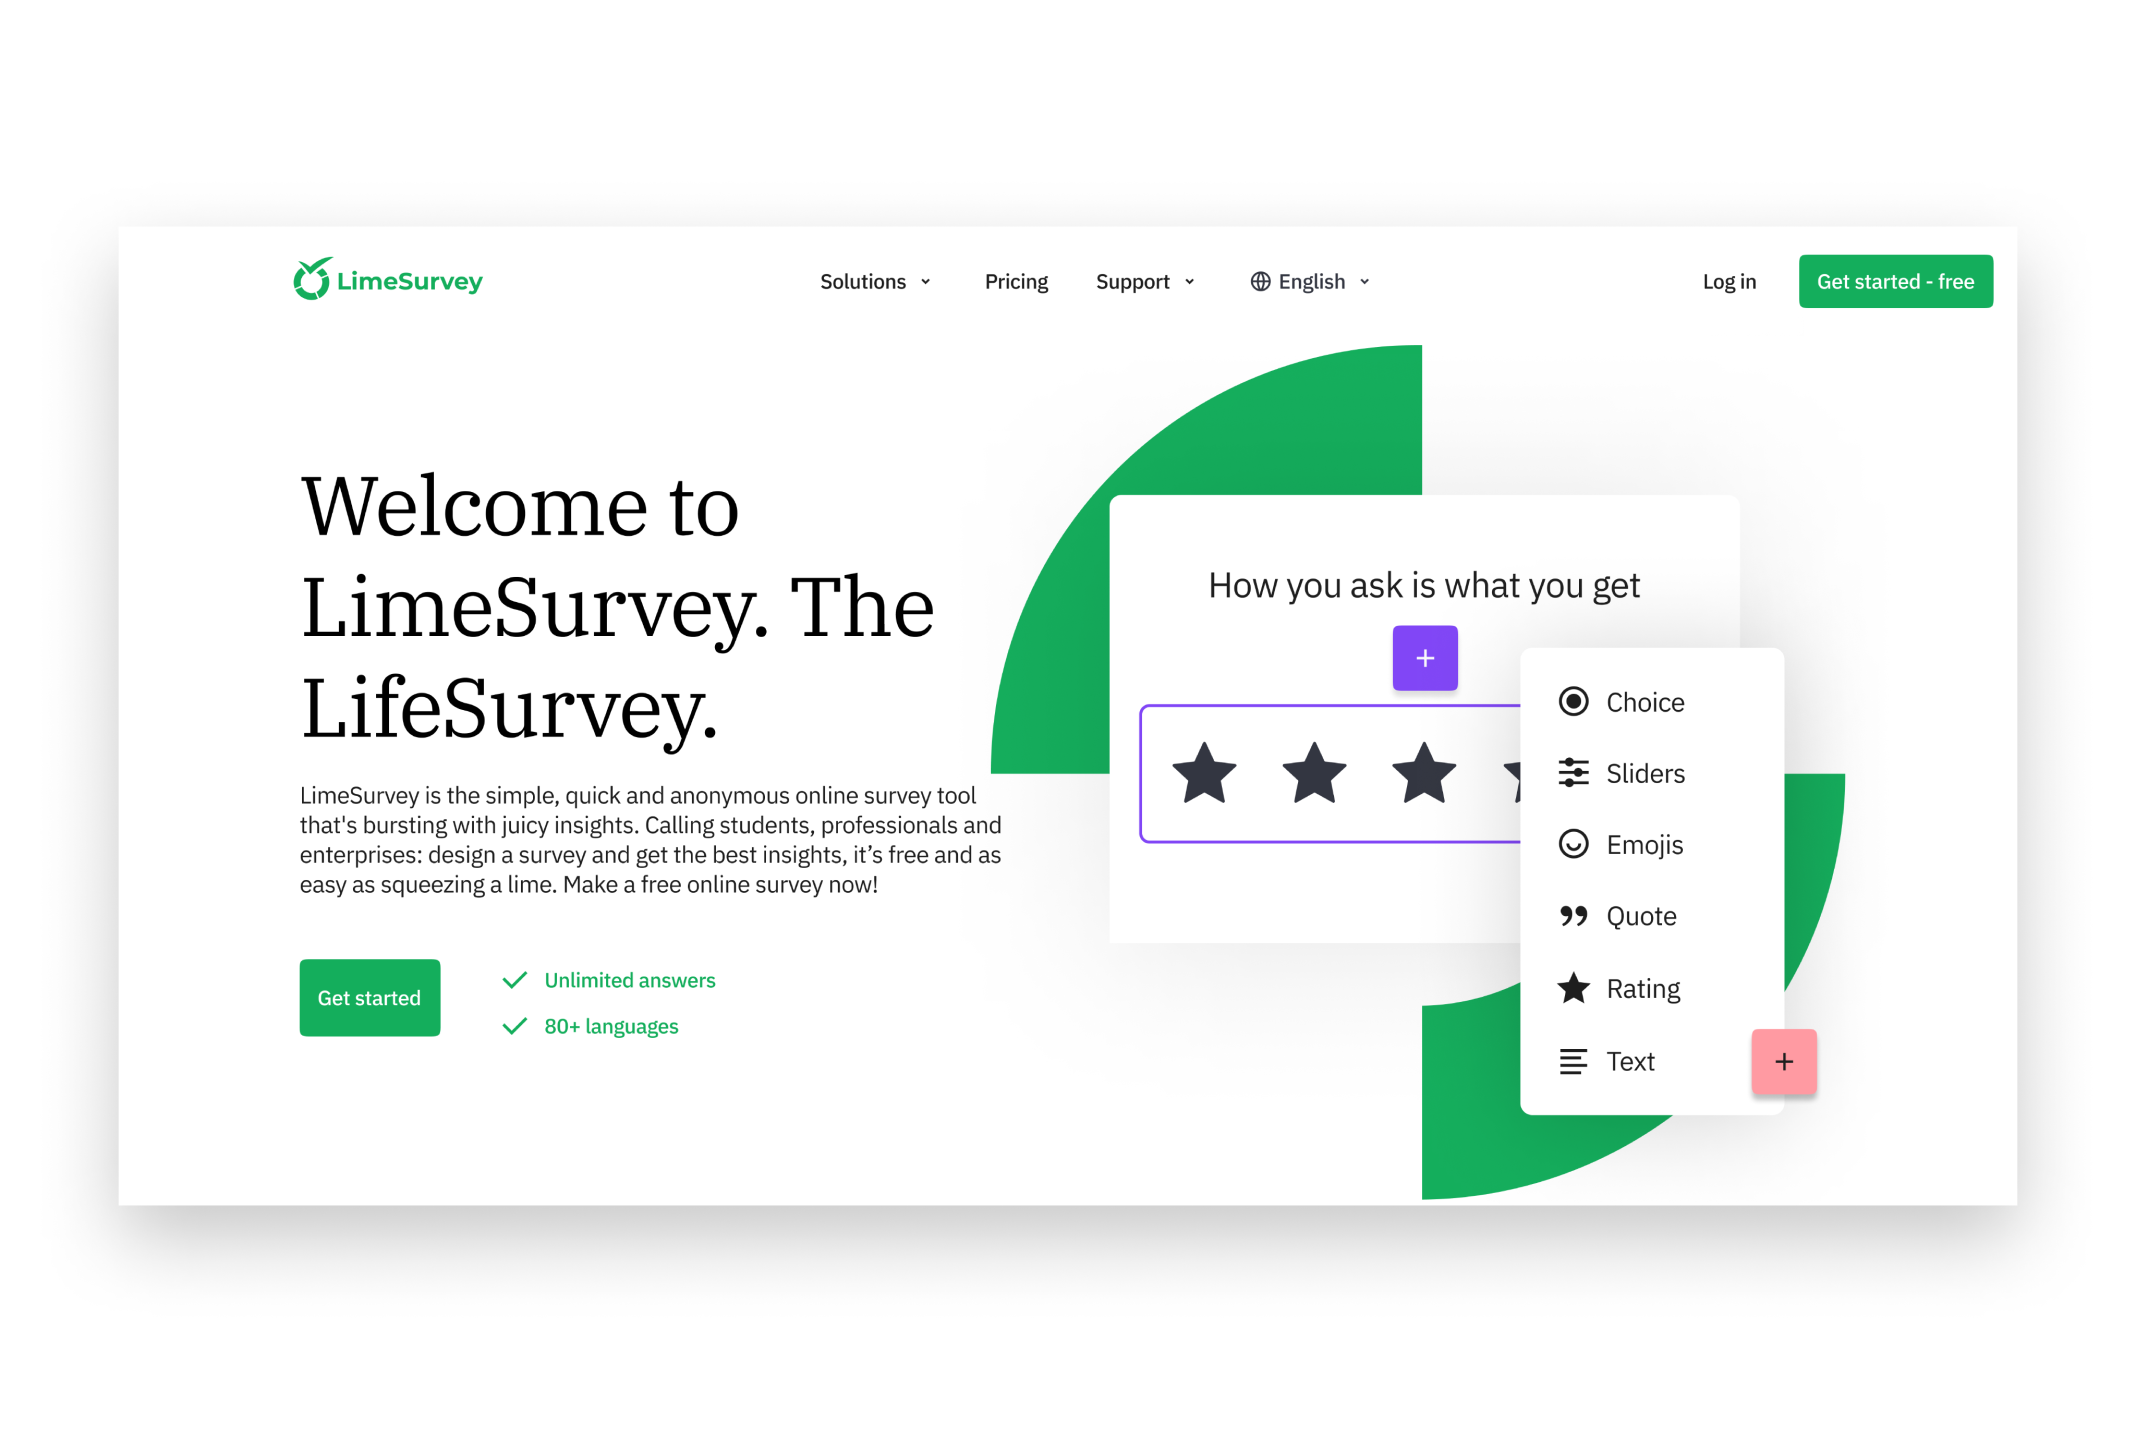Open the English language selector

1310,281
